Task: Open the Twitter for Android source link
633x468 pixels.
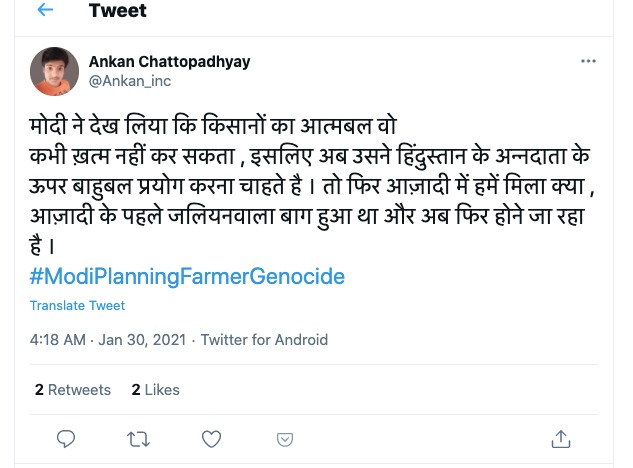Action: click(x=264, y=340)
